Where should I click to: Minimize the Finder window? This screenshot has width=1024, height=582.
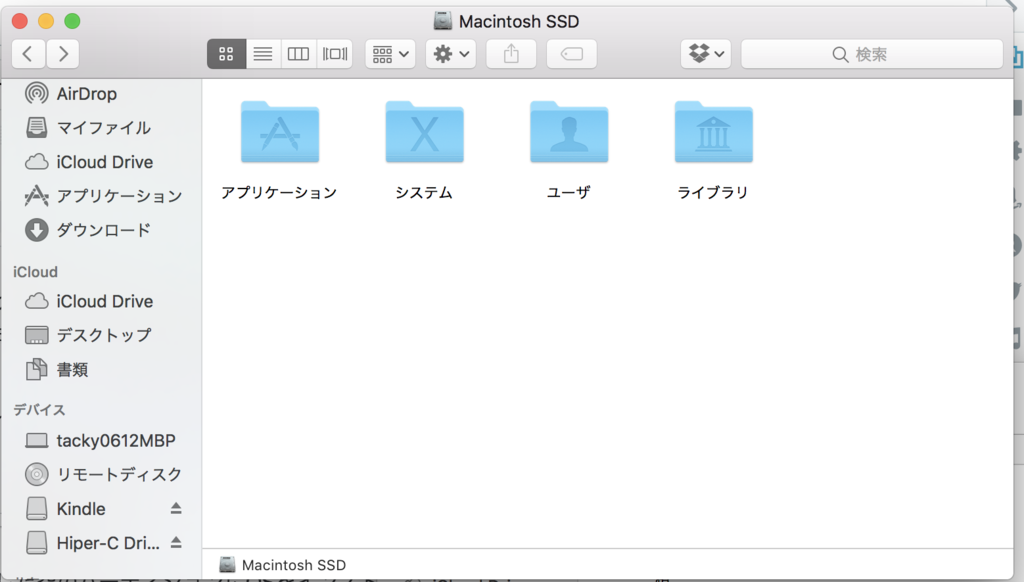pos(46,21)
